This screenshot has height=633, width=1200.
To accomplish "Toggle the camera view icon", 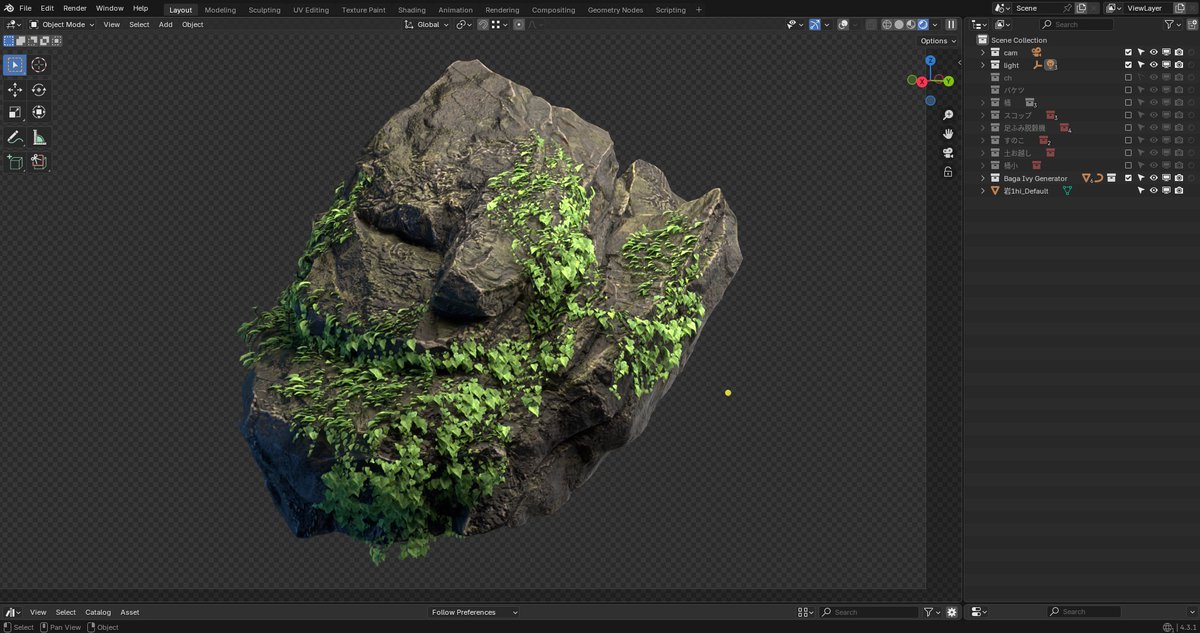I will point(948,153).
